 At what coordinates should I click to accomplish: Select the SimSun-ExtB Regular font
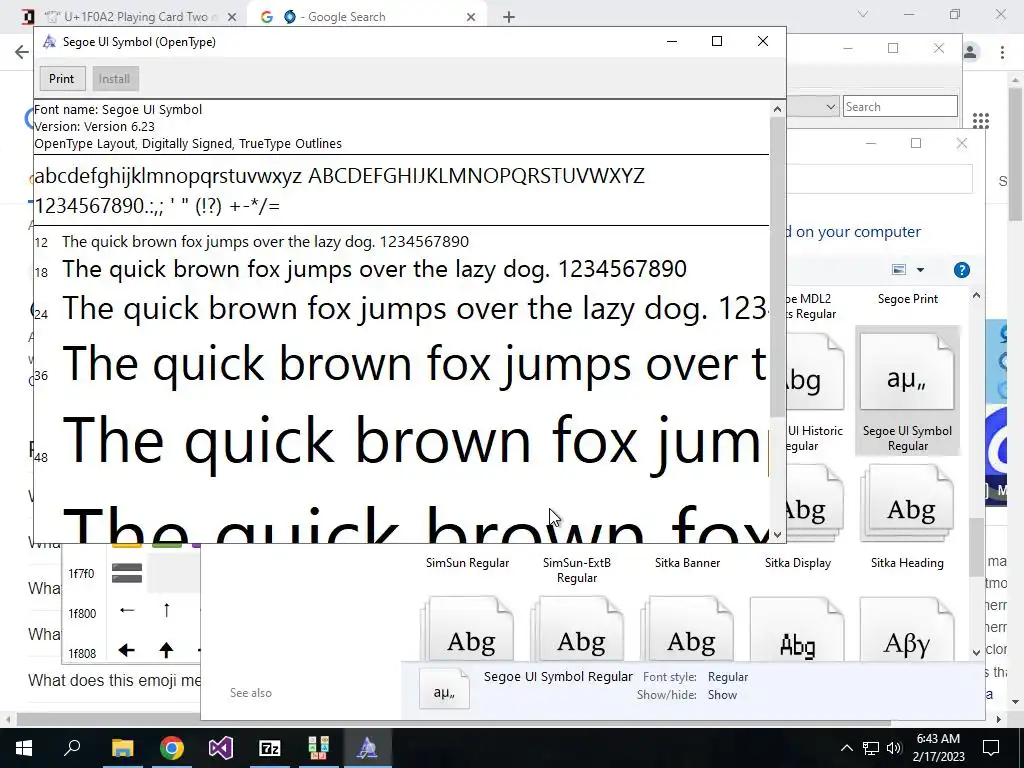577,569
